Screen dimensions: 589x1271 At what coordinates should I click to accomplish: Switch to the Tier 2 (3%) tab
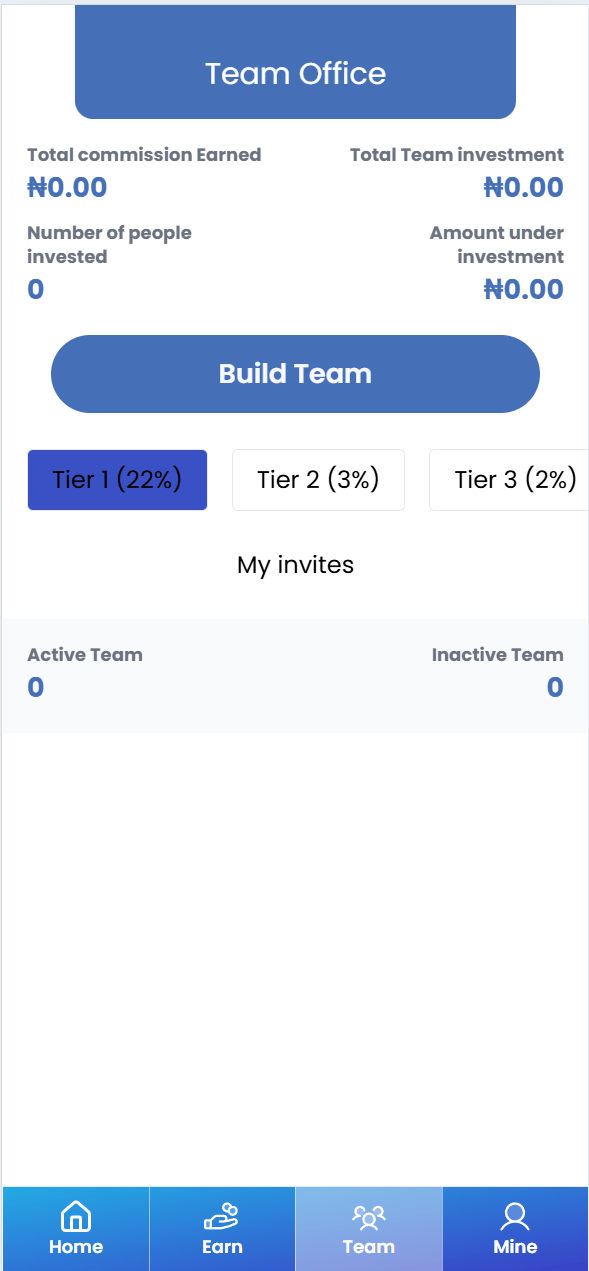(318, 480)
